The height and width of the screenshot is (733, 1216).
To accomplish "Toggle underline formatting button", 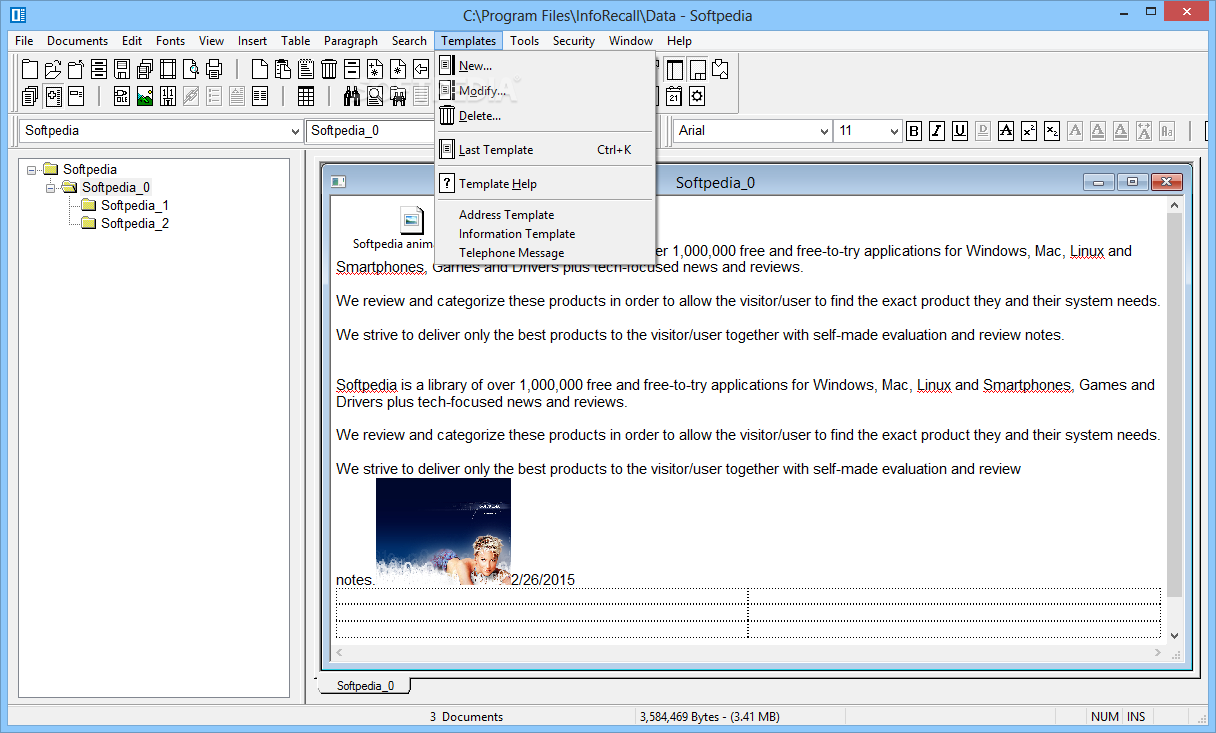I will pos(960,131).
